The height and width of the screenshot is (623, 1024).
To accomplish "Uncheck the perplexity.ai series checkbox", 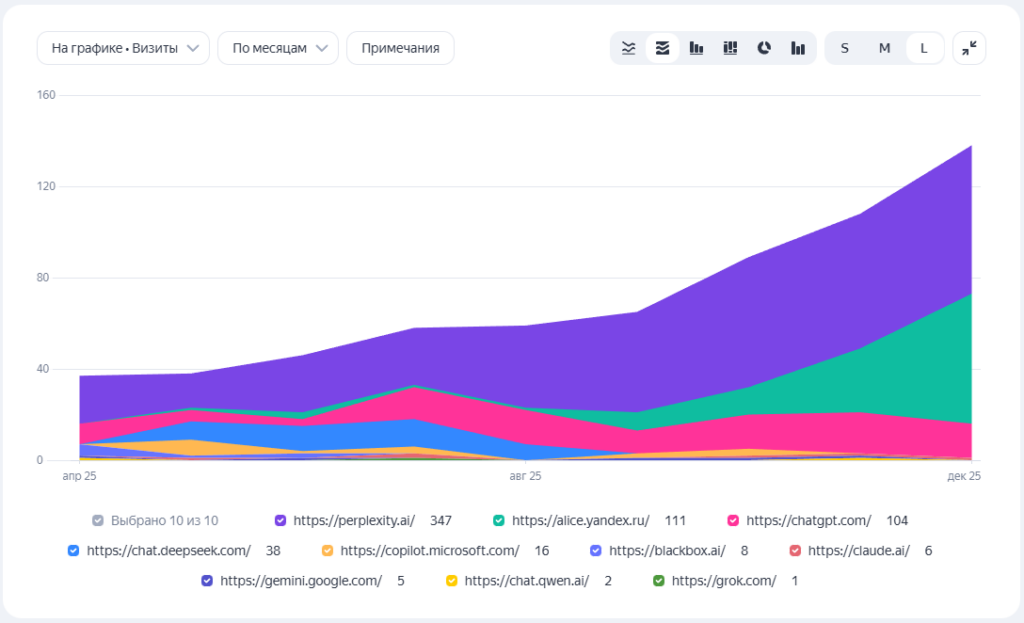I will tap(280, 520).
